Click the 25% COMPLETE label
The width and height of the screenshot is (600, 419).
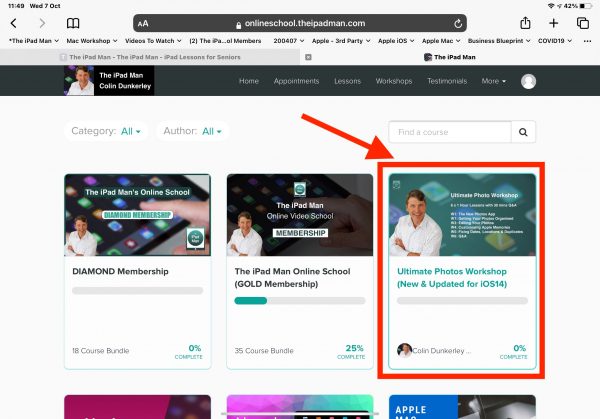[351, 351]
